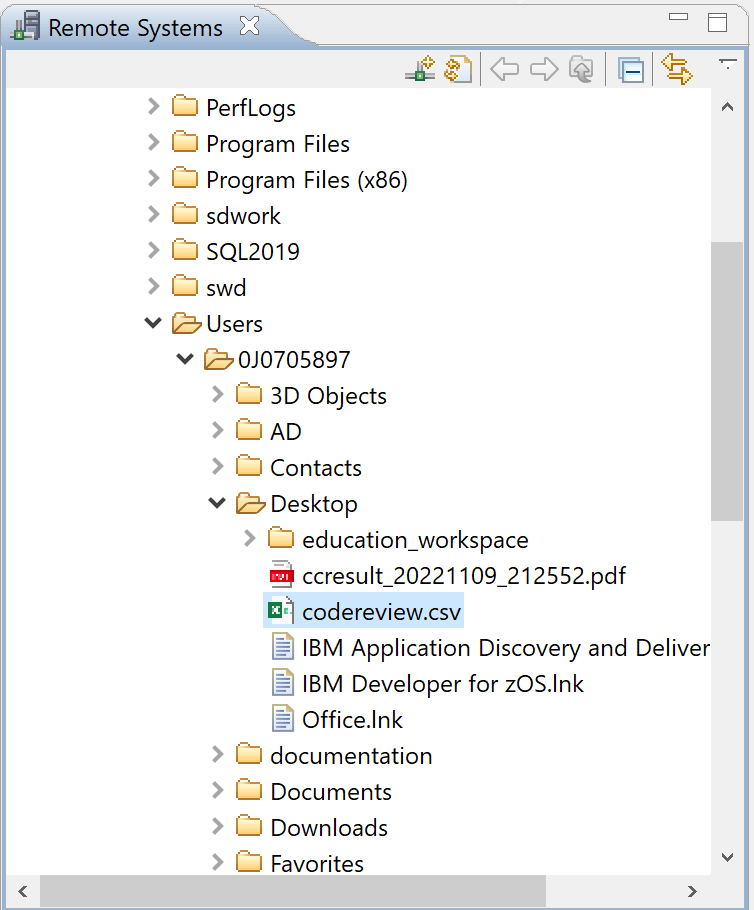Toggle Link with Editor mode
This screenshot has width=754, height=910.
677,68
